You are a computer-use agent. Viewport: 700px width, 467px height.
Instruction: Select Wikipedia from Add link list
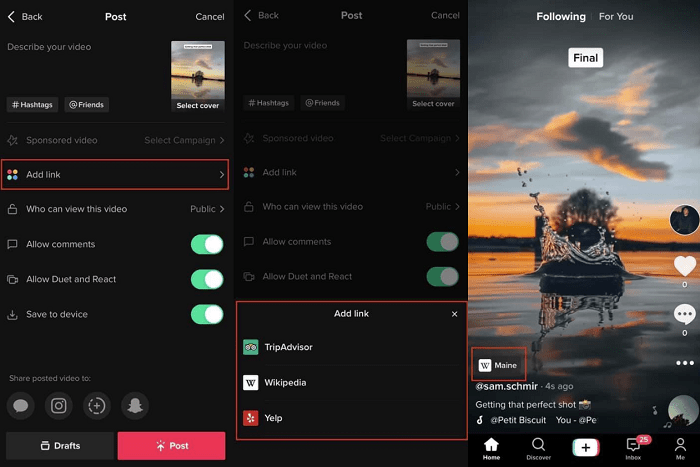click(x=285, y=383)
